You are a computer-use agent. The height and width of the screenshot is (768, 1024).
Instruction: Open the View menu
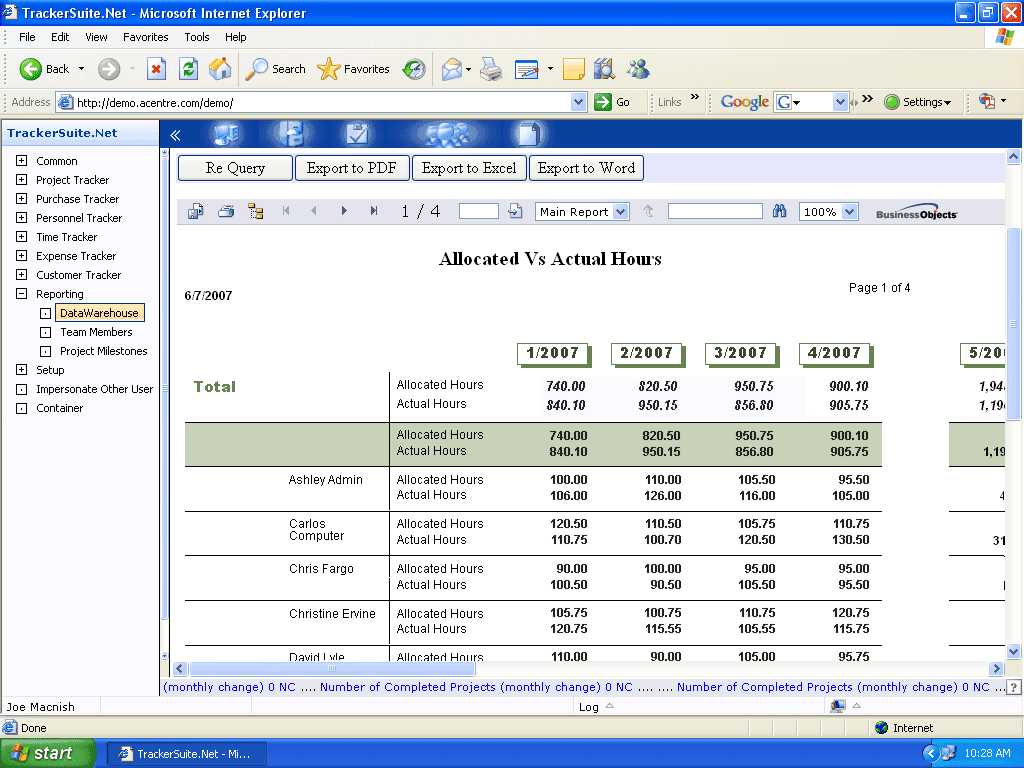[96, 37]
